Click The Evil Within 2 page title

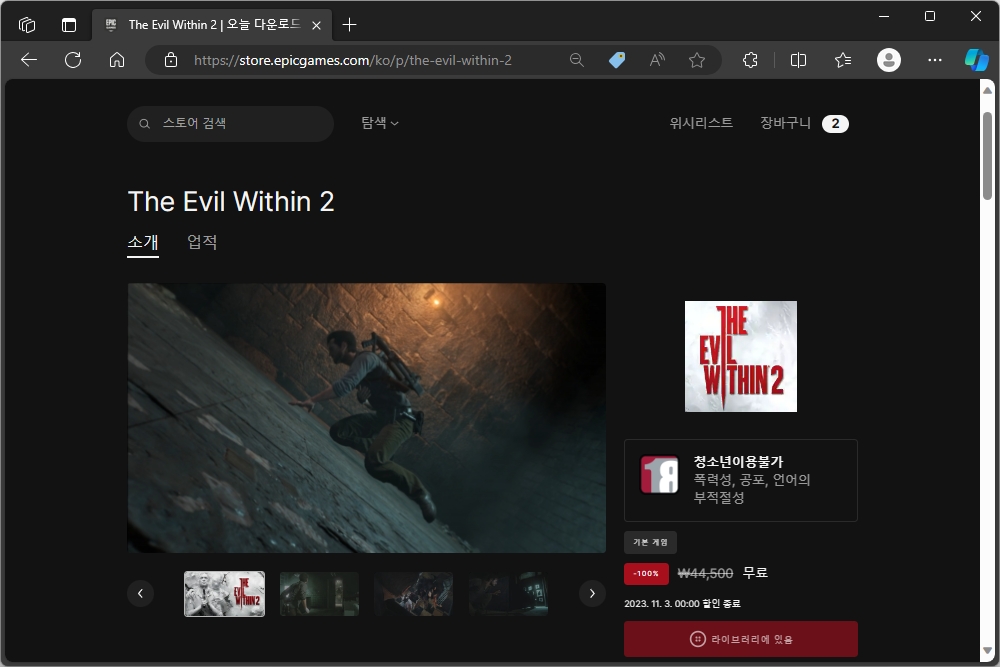tap(231, 202)
